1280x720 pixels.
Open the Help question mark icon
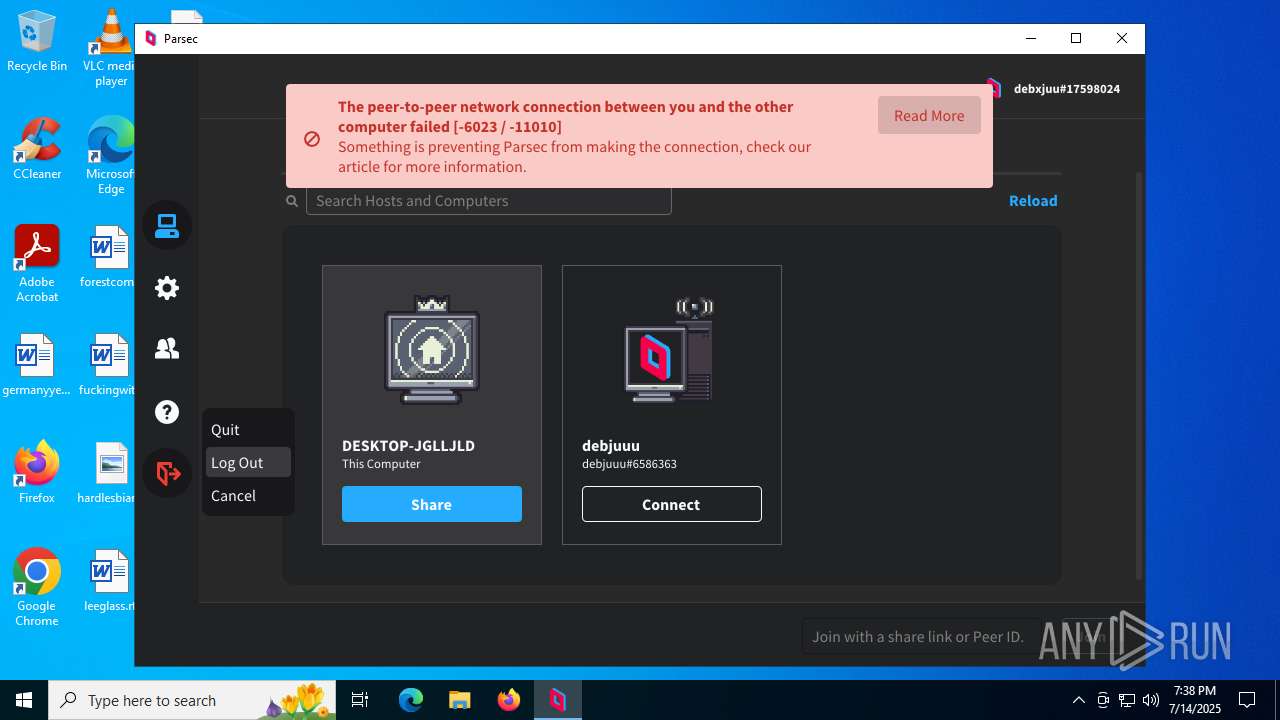coord(167,412)
